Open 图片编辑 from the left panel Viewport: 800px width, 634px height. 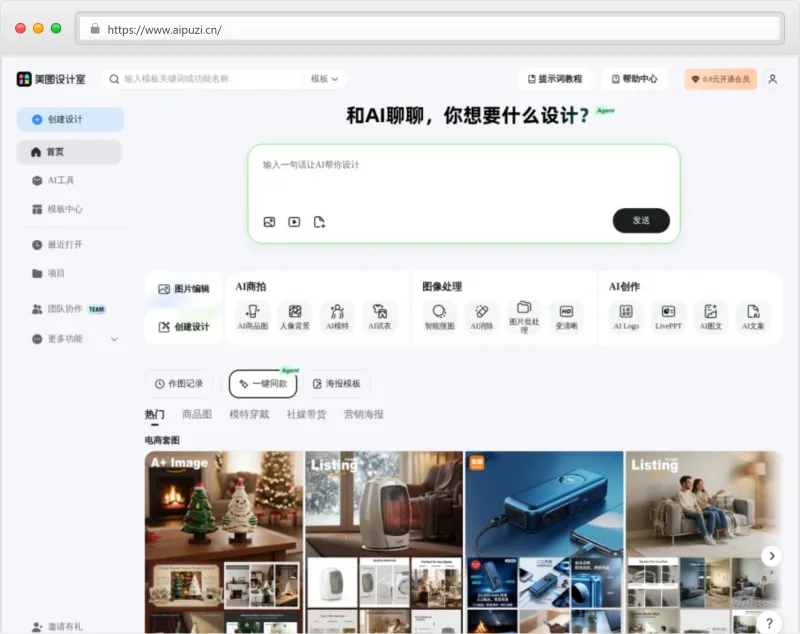[182, 288]
